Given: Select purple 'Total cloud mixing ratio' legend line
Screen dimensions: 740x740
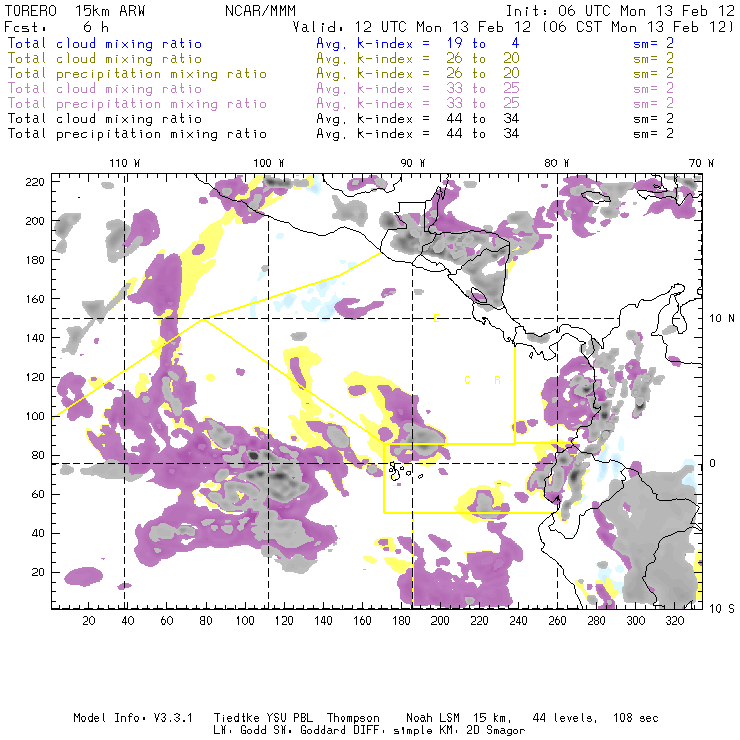Looking at the screenshot, I should pyautogui.click(x=105, y=89).
